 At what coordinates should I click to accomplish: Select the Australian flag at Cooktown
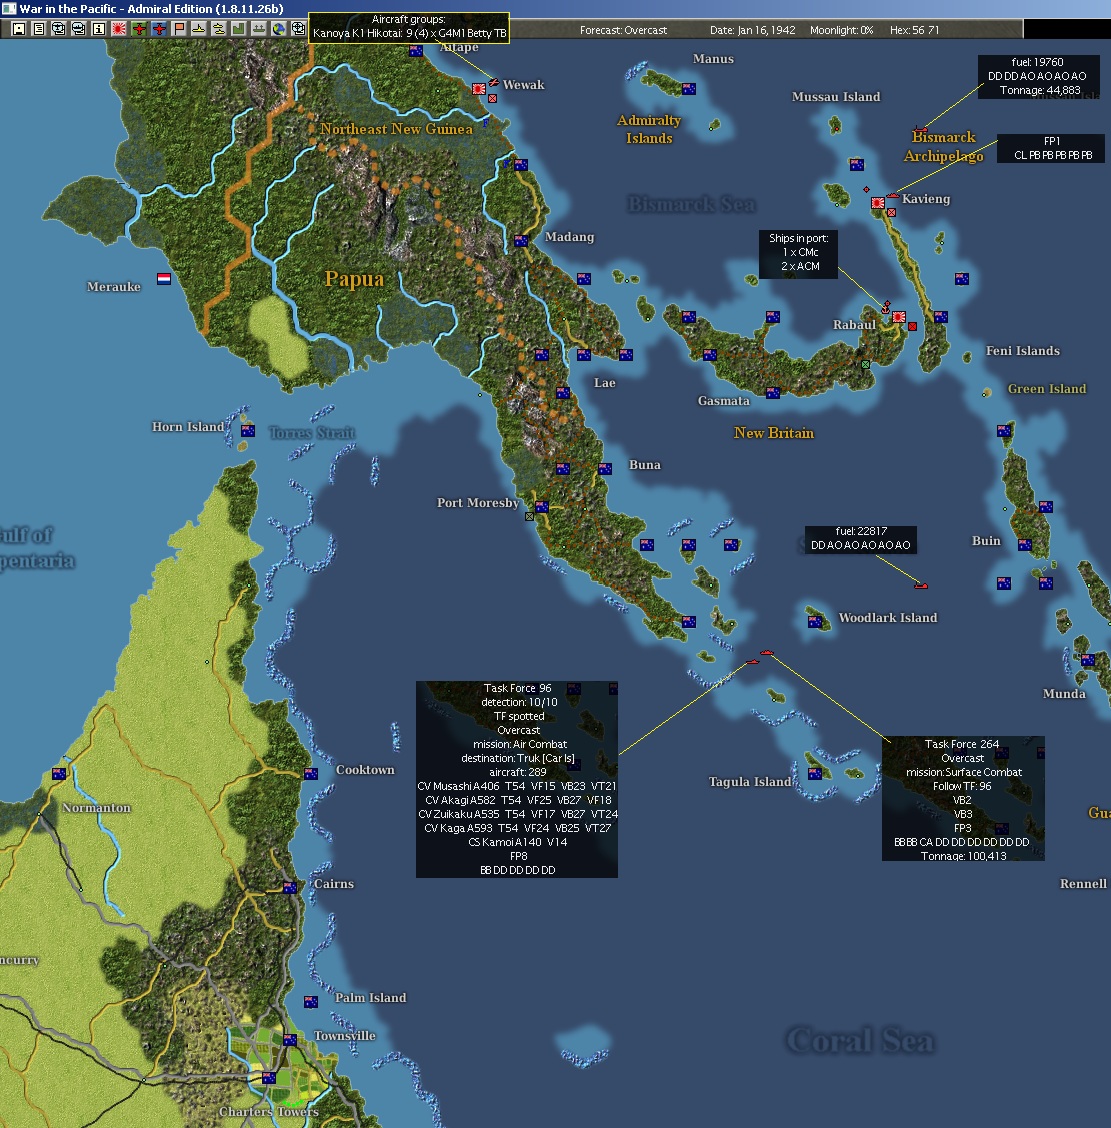(311, 773)
